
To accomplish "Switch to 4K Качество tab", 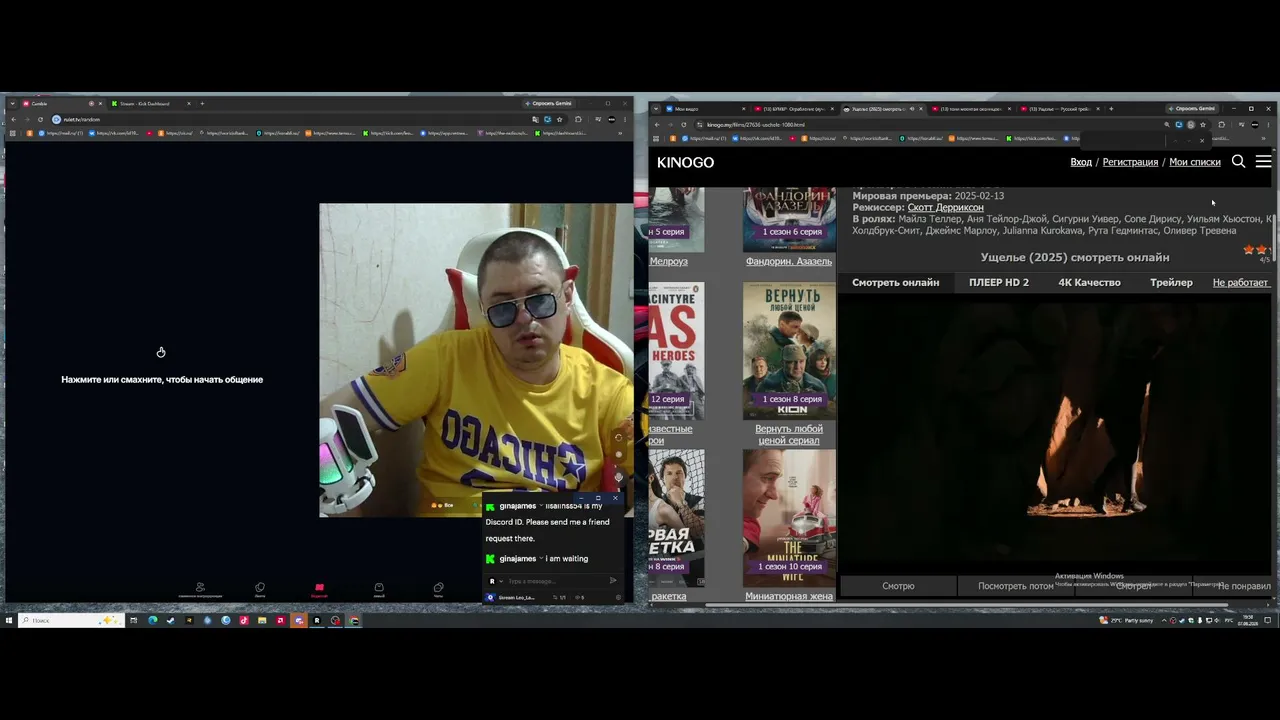I will (x=1089, y=283).
